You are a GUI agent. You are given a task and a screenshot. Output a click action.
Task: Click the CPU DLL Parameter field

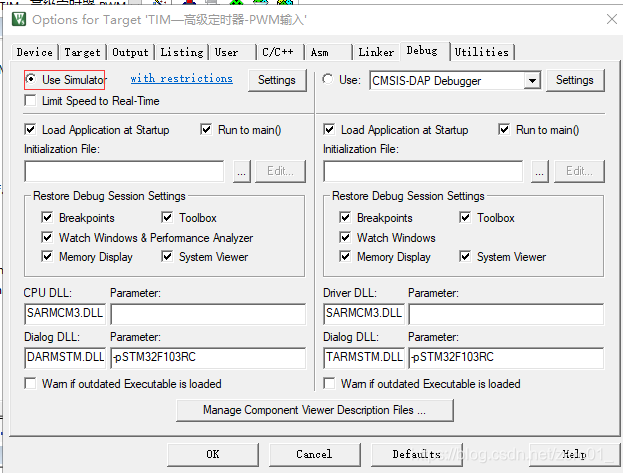[x=208, y=314]
